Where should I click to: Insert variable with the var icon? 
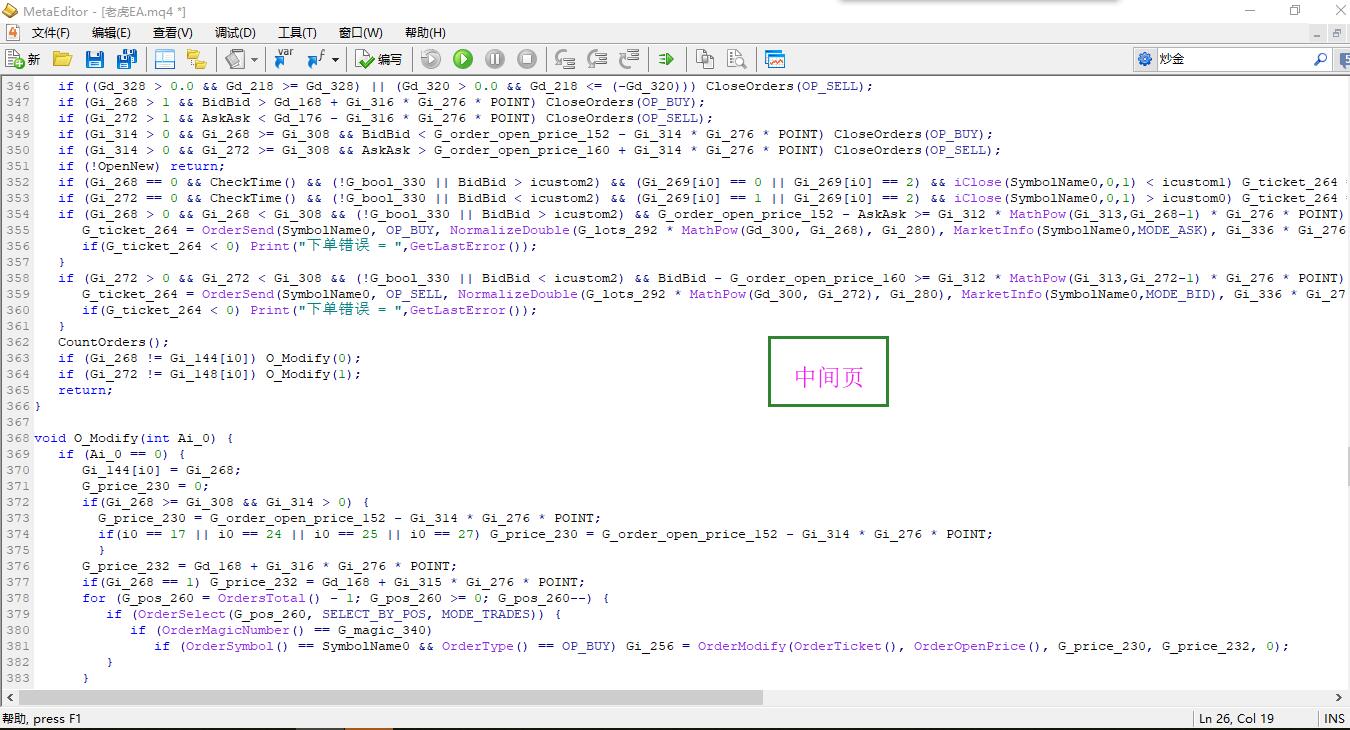[x=284, y=59]
